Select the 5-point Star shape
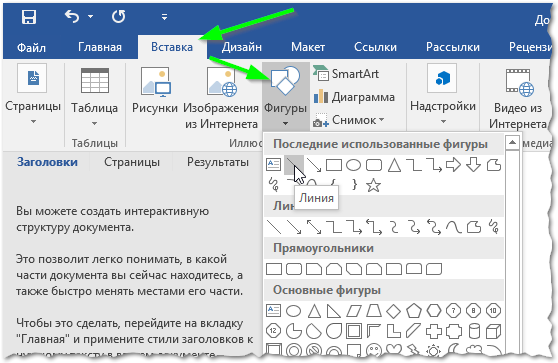 [x=373, y=185]
